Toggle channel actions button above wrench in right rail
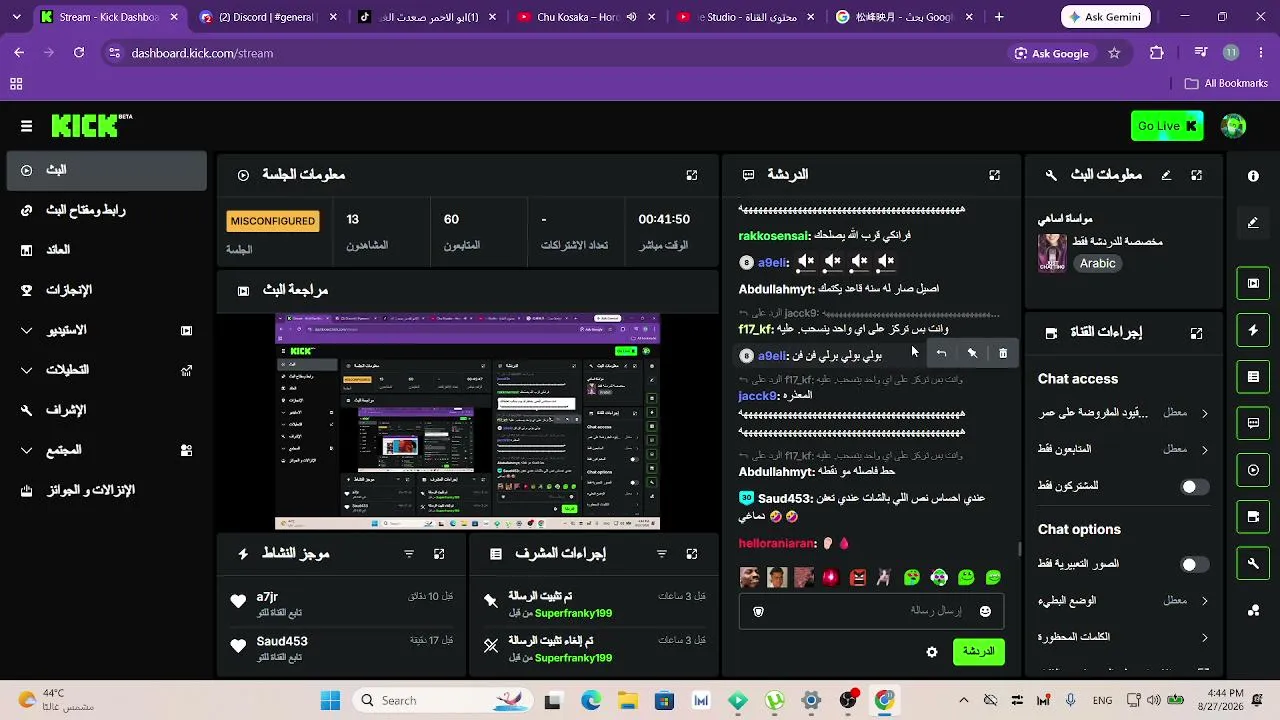The image size is (1280, 720). (x=1253, y=517)
